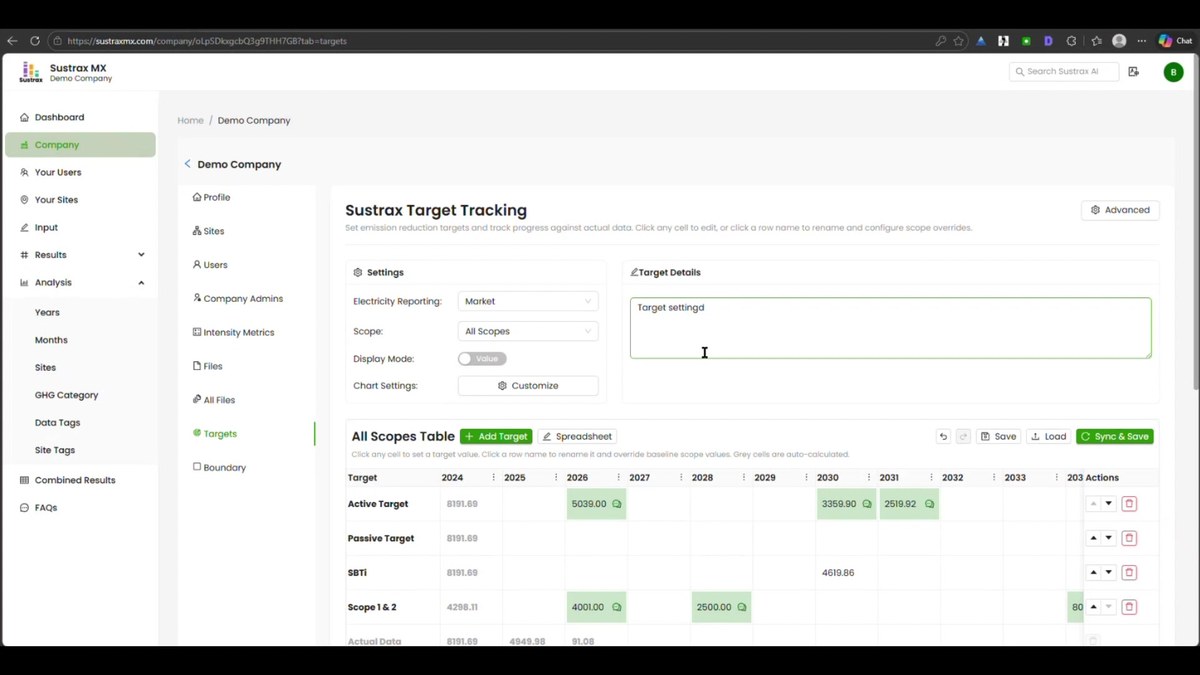Open GHG Category analysis

coord(66,395)
